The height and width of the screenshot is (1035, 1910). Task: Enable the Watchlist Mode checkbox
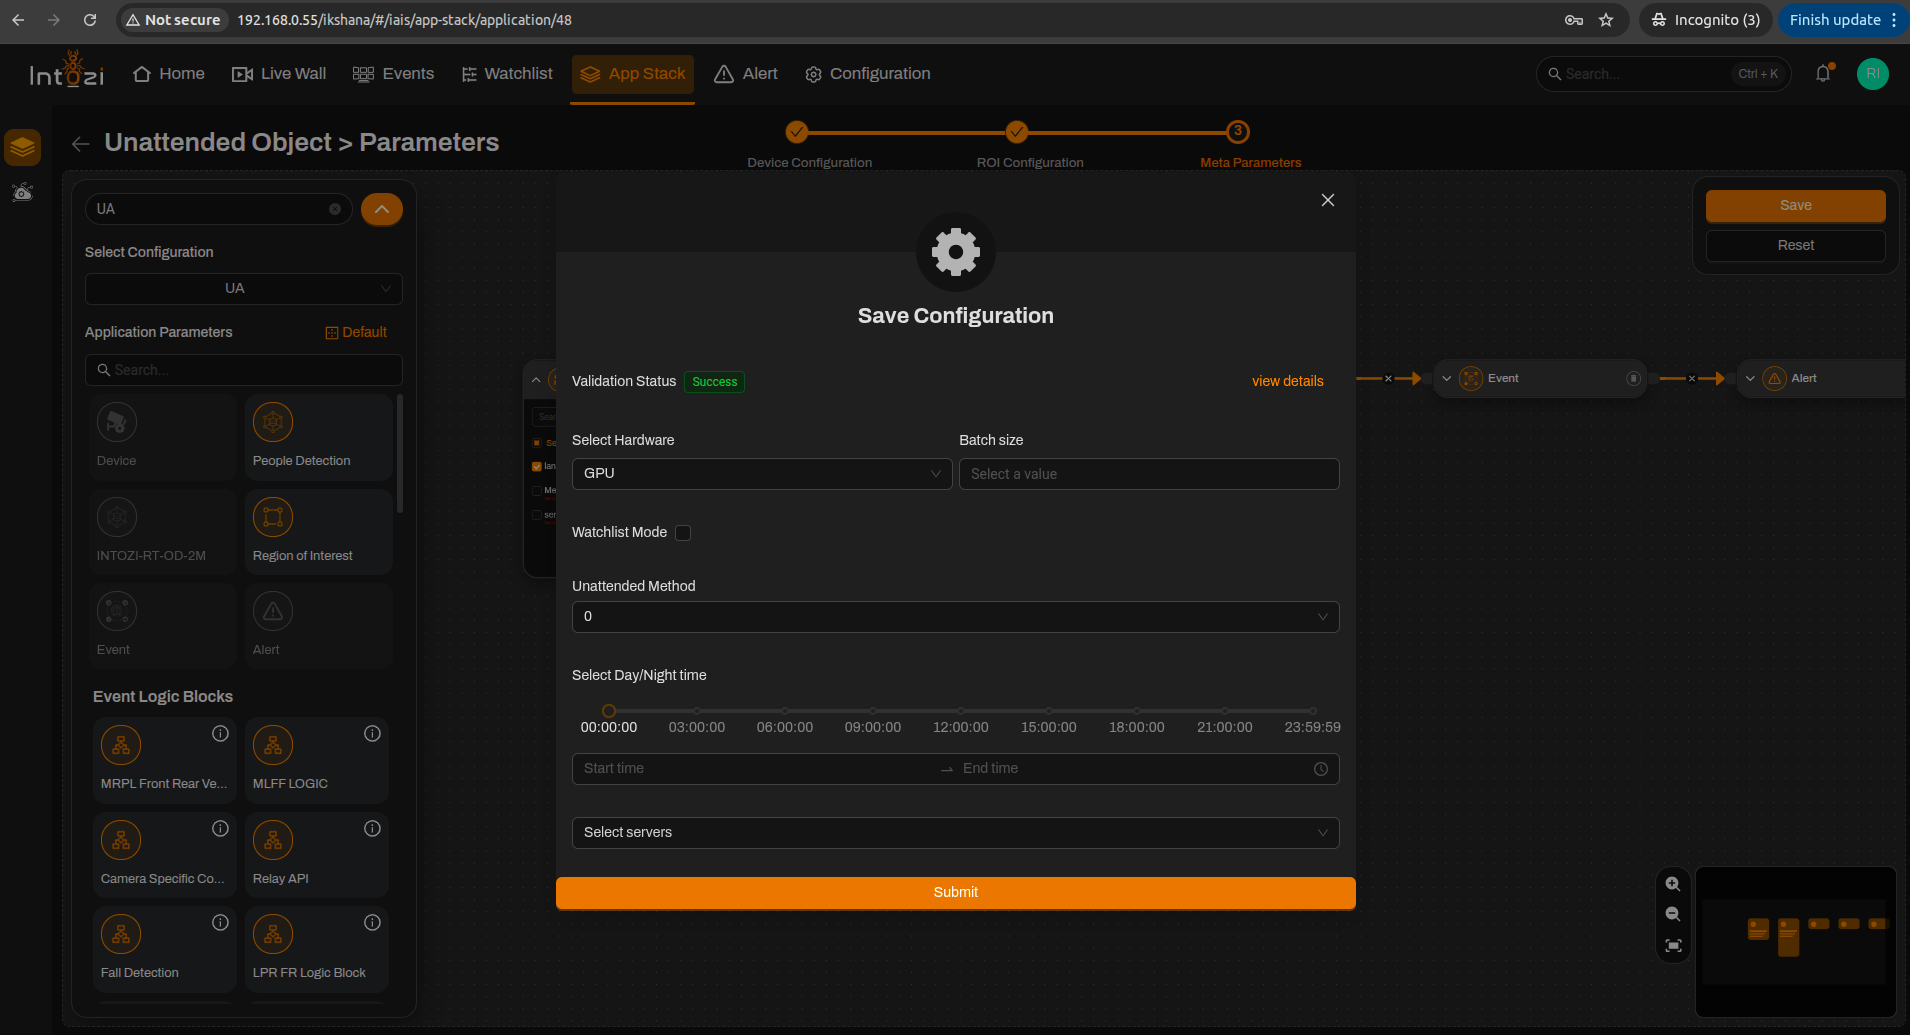[683, 533]
